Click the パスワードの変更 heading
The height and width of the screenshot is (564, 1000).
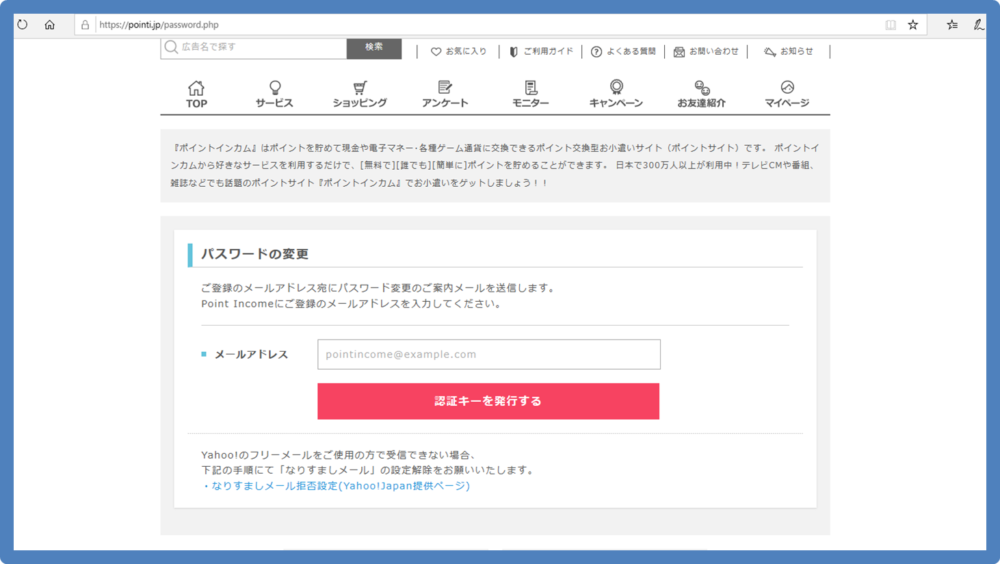point(255,254)
